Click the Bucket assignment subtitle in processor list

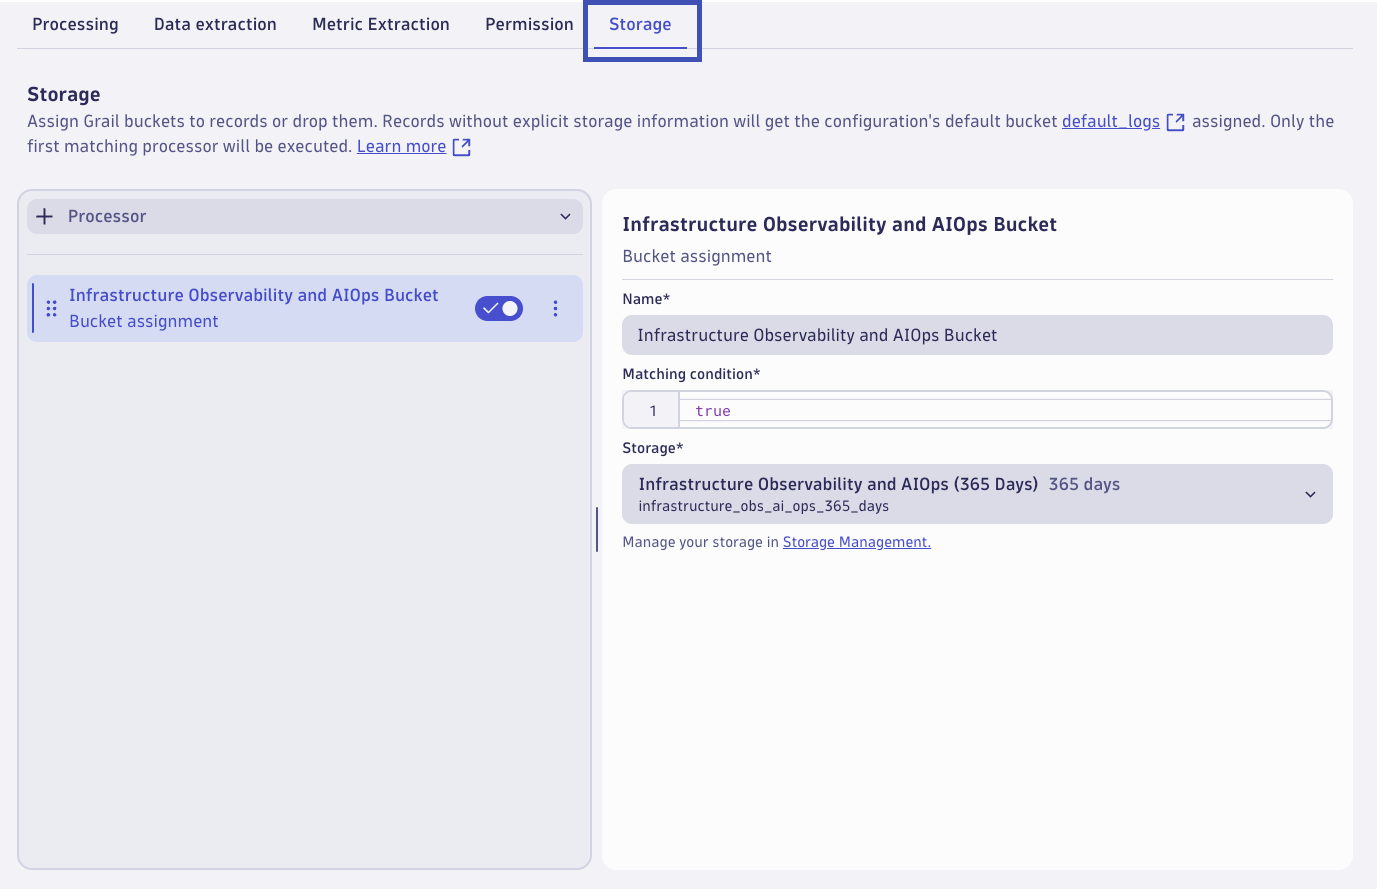[144, 321]
